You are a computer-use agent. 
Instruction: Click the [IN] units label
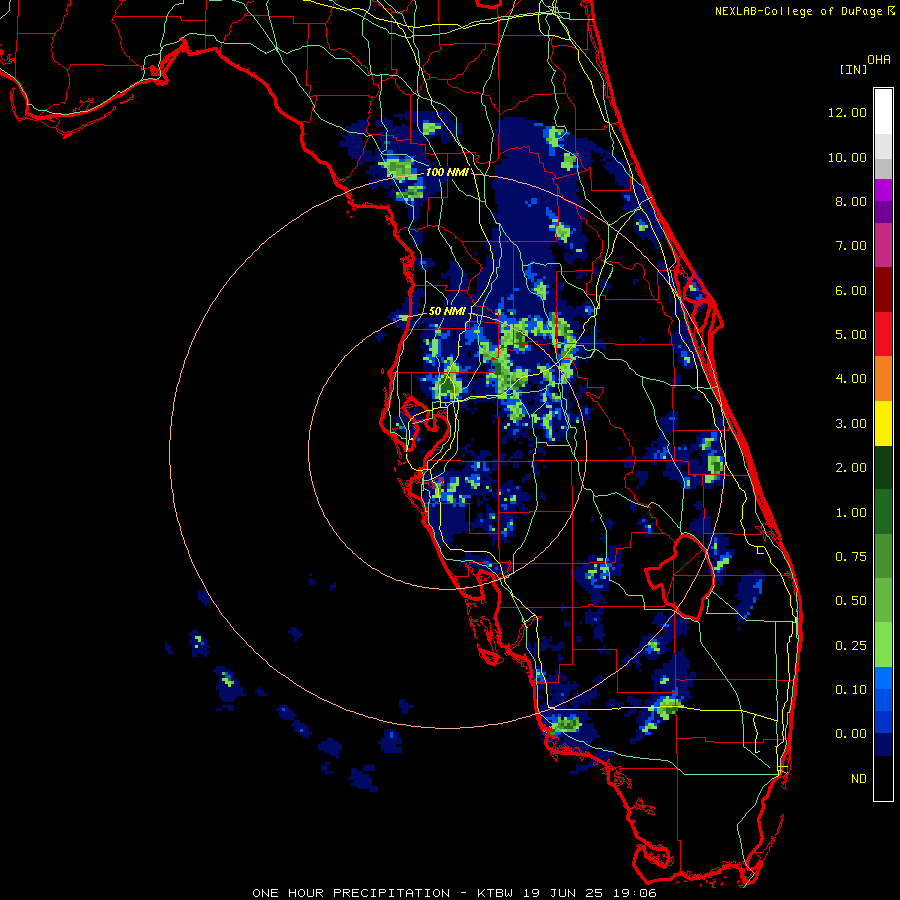pyautogui.click(x=853, y=69)
